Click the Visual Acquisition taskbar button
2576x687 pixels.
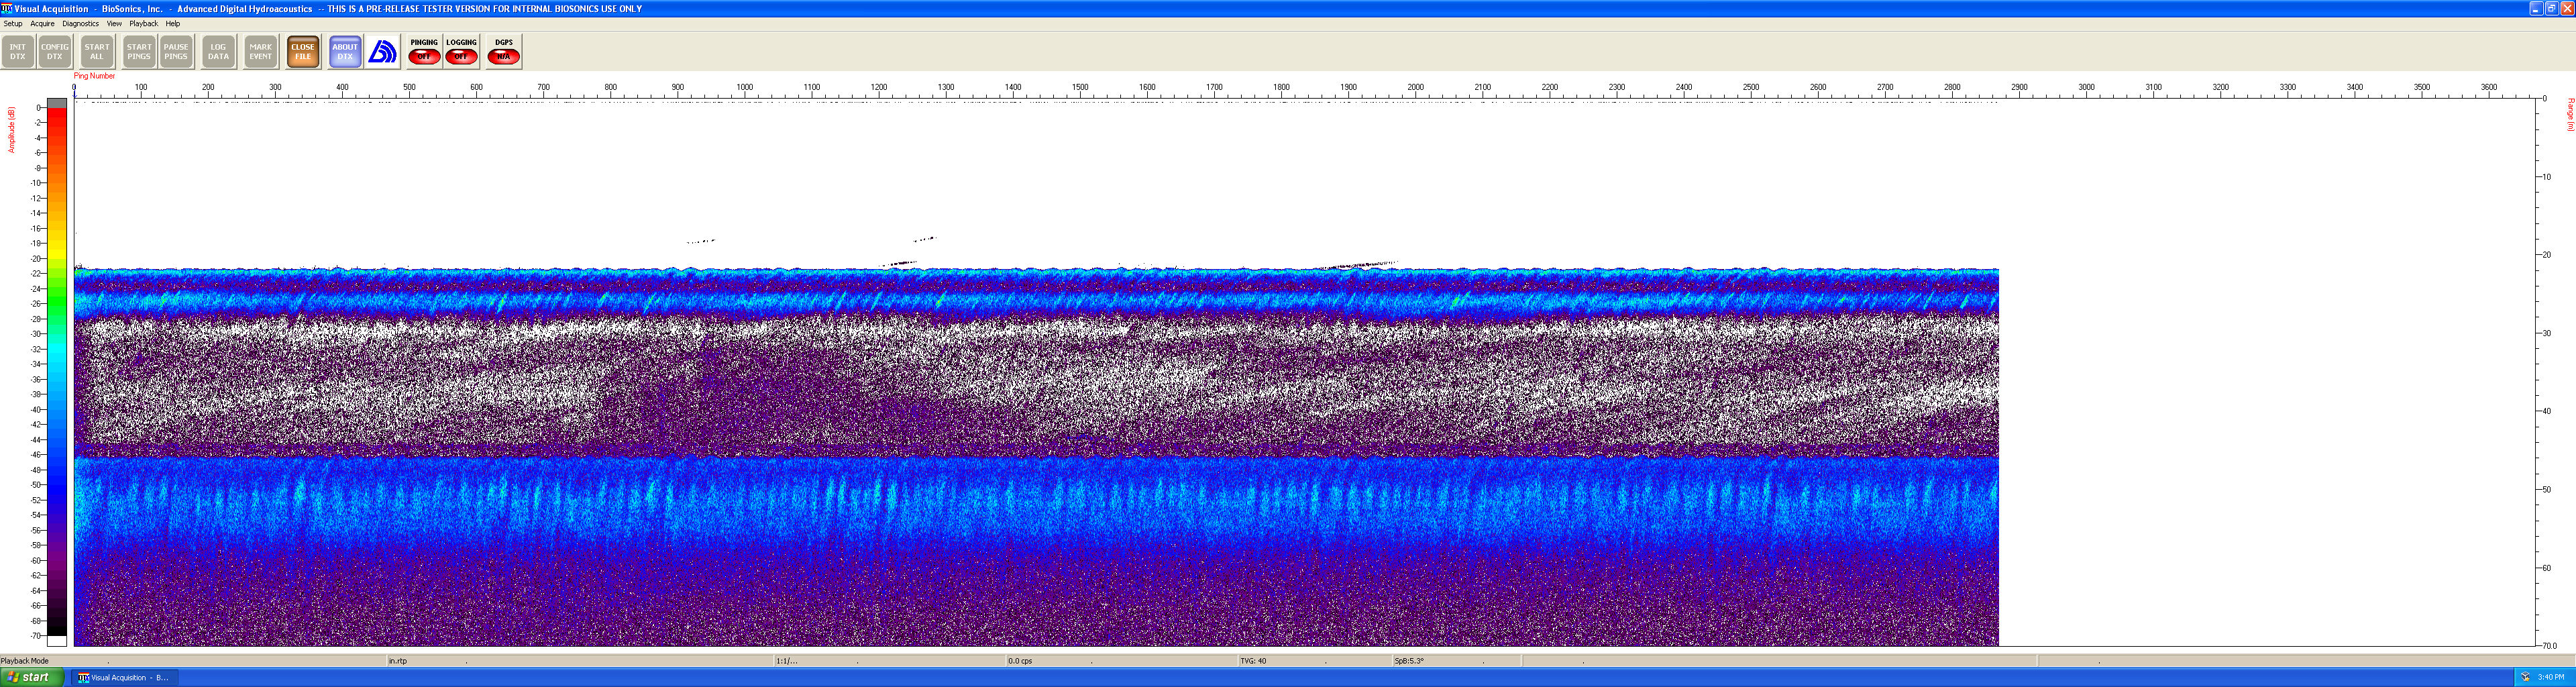(x=125, y=677)
